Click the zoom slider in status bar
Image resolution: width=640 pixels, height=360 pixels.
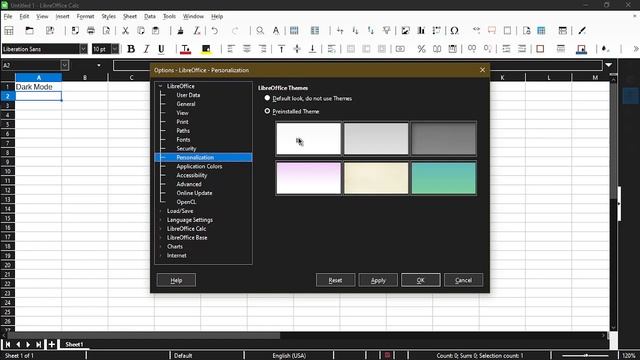(x=586, y=356)
